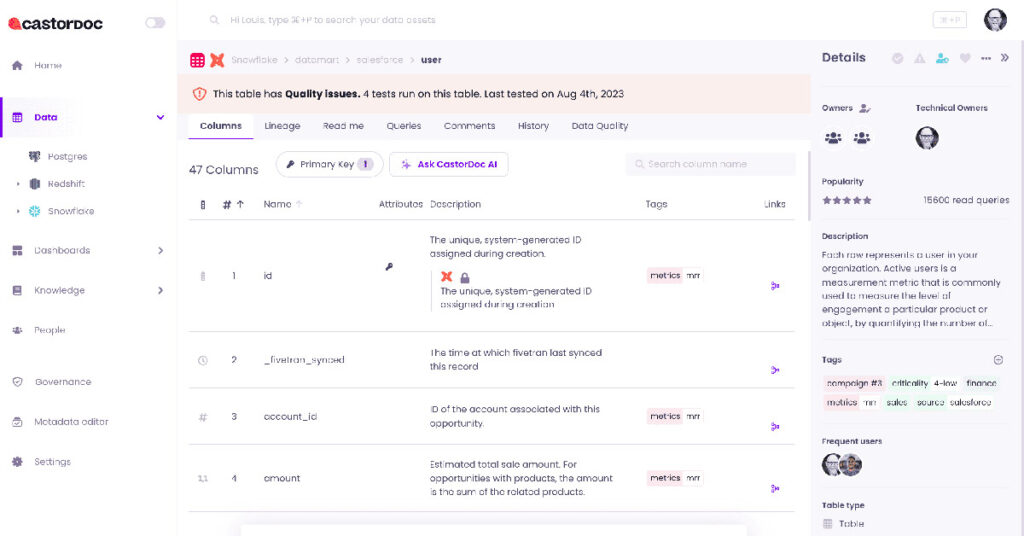The height and width of the screenshot is (536, 1024).
Task: Click the warning triangle icon in Details
Action: click(920, 58)
